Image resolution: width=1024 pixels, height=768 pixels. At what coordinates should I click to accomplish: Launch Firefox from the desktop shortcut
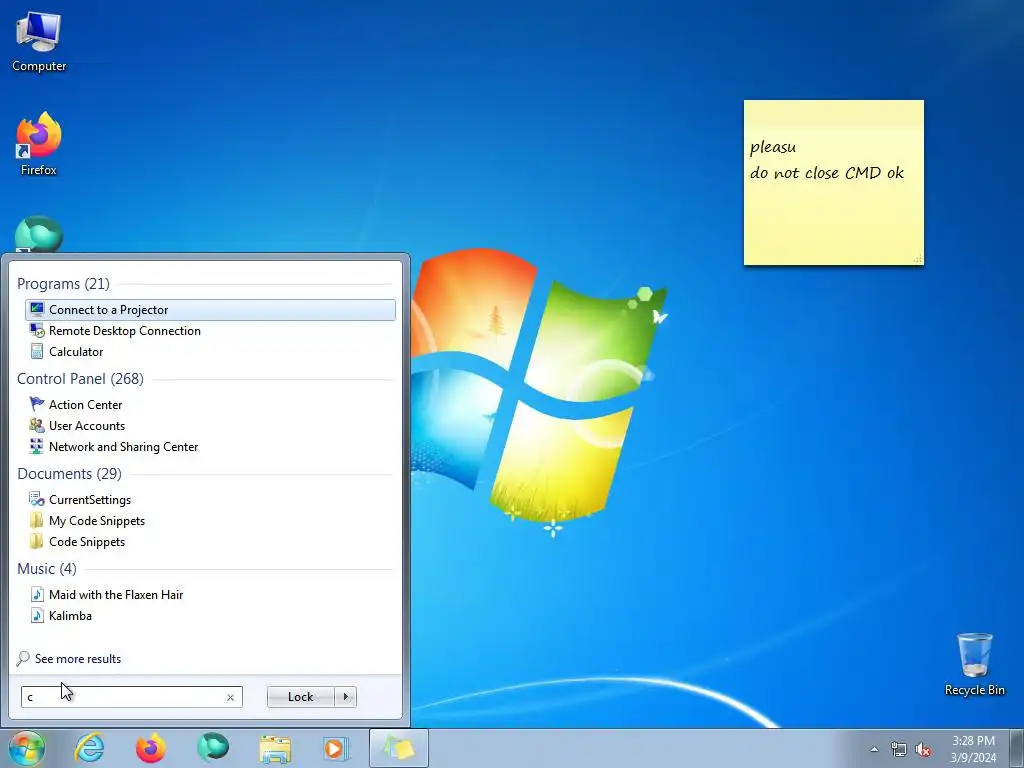click(x=39, y=144)
